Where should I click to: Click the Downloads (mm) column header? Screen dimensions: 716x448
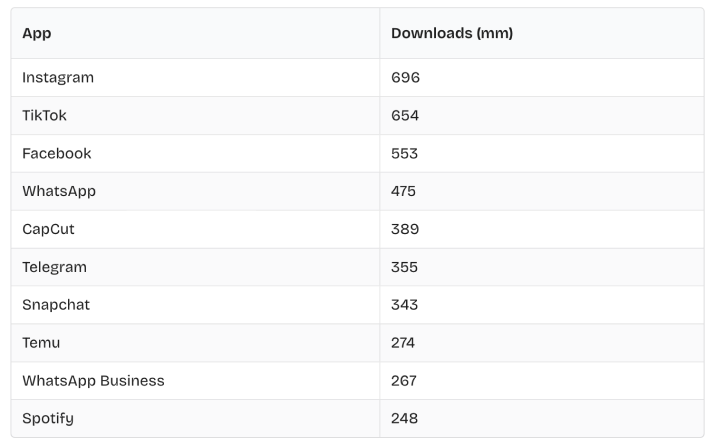(x=452, y=34)
